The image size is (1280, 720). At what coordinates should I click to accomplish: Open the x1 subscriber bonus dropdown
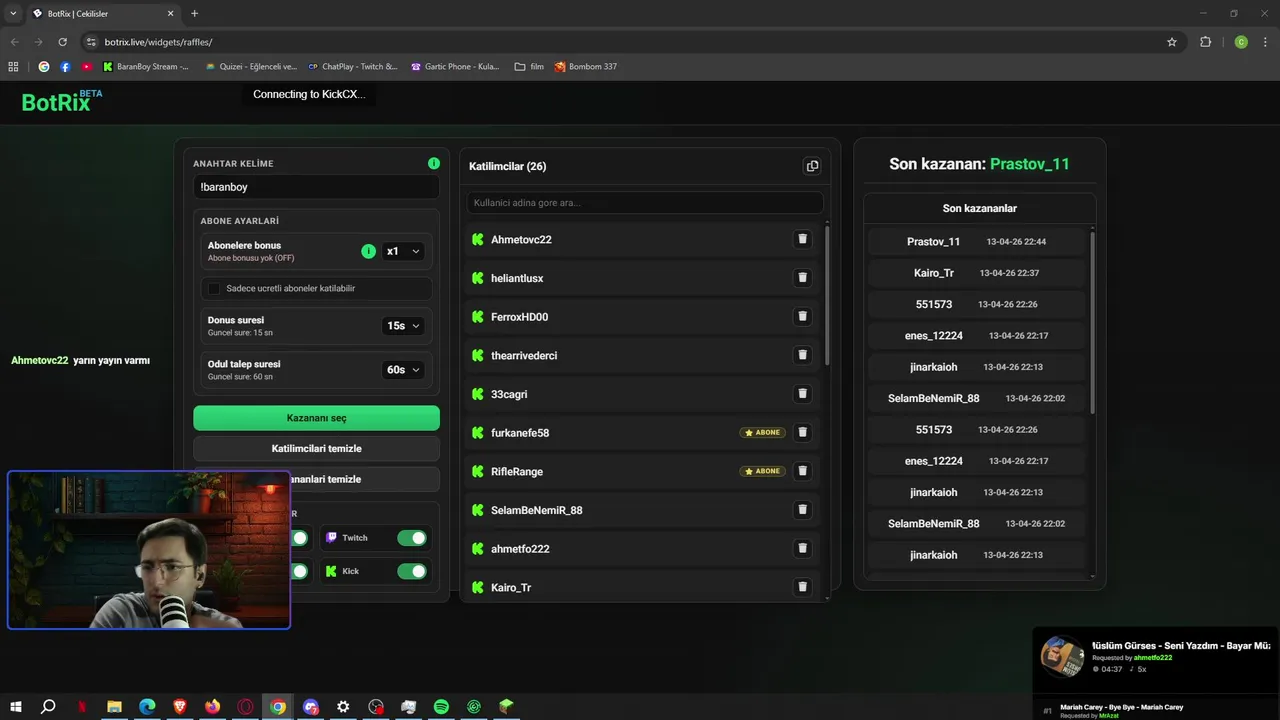[403, 251]
